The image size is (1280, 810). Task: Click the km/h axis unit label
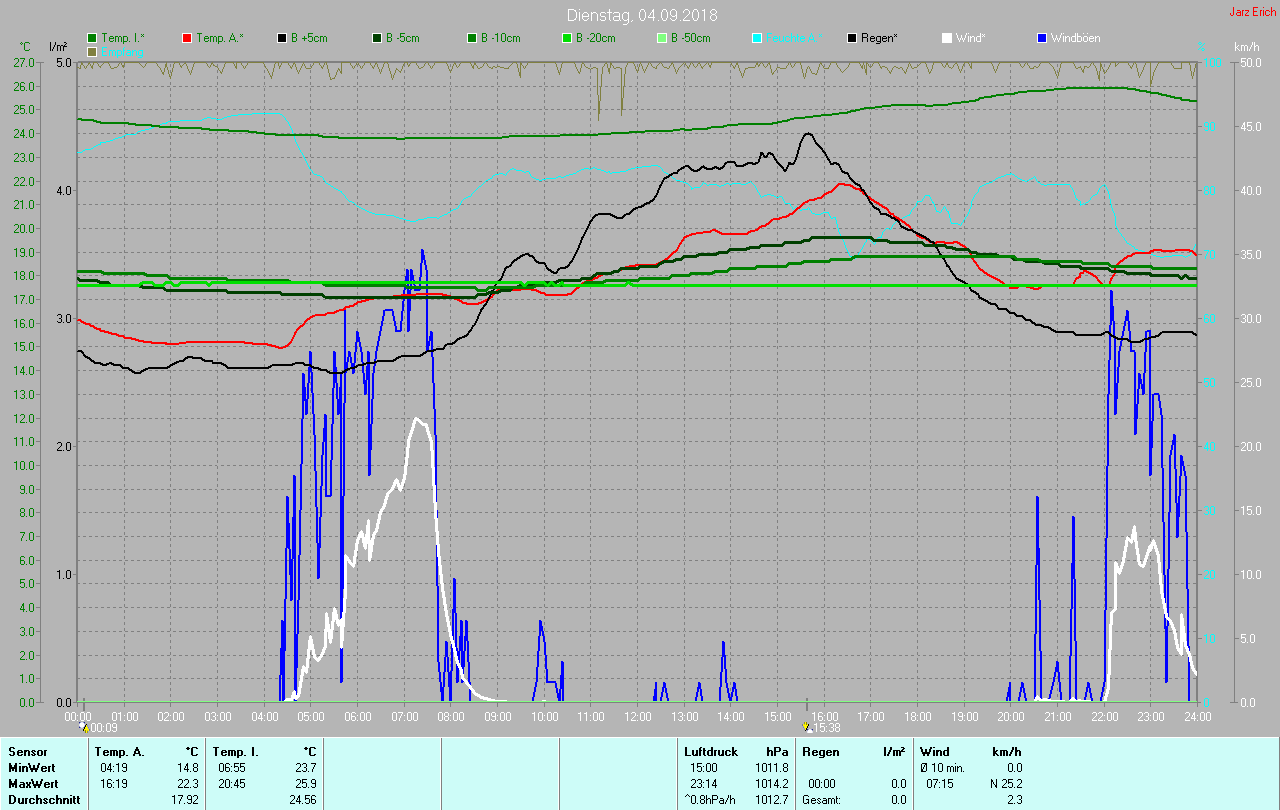[1246, 47]
